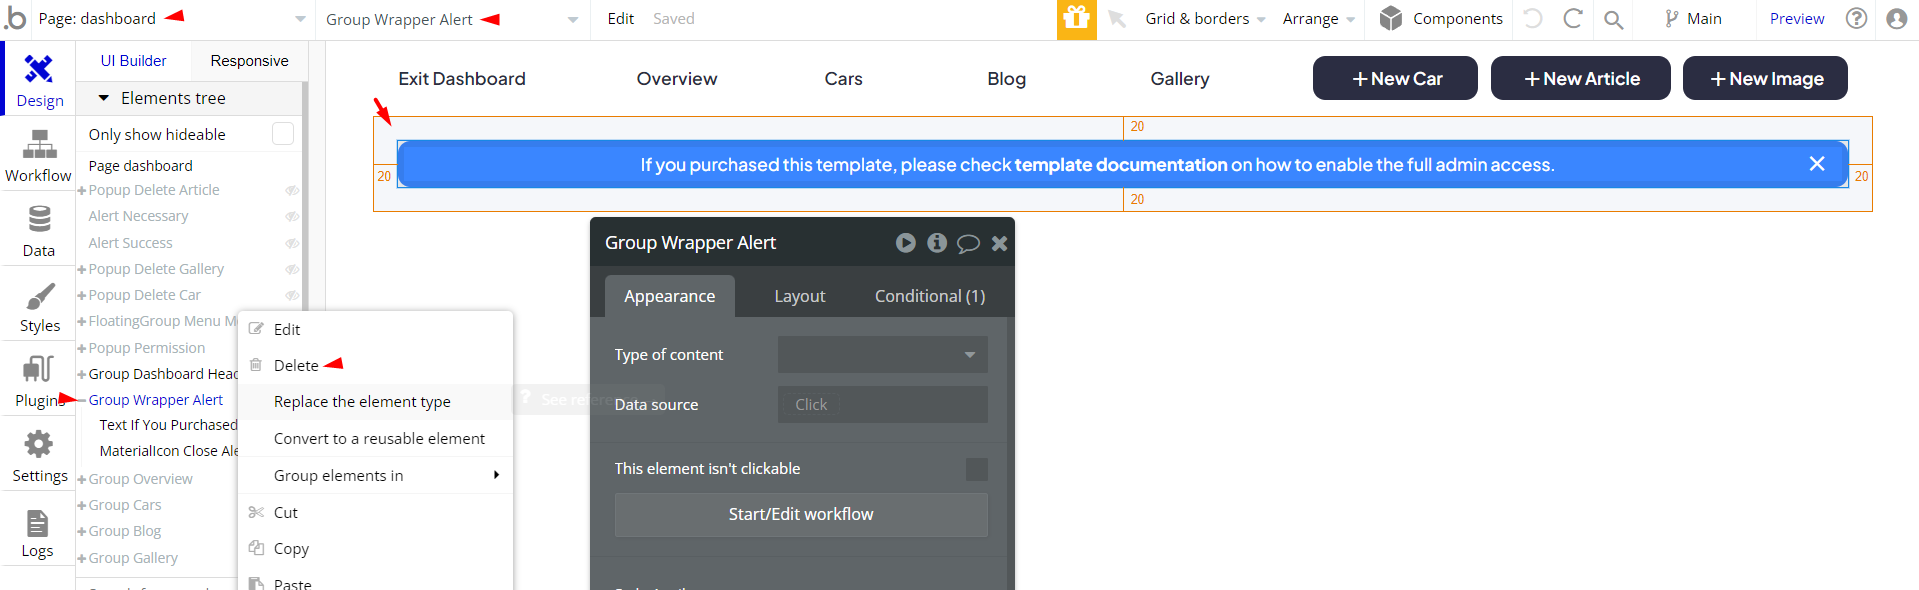Switch to the Conditional (1) tab

click(x=930, y=296)
